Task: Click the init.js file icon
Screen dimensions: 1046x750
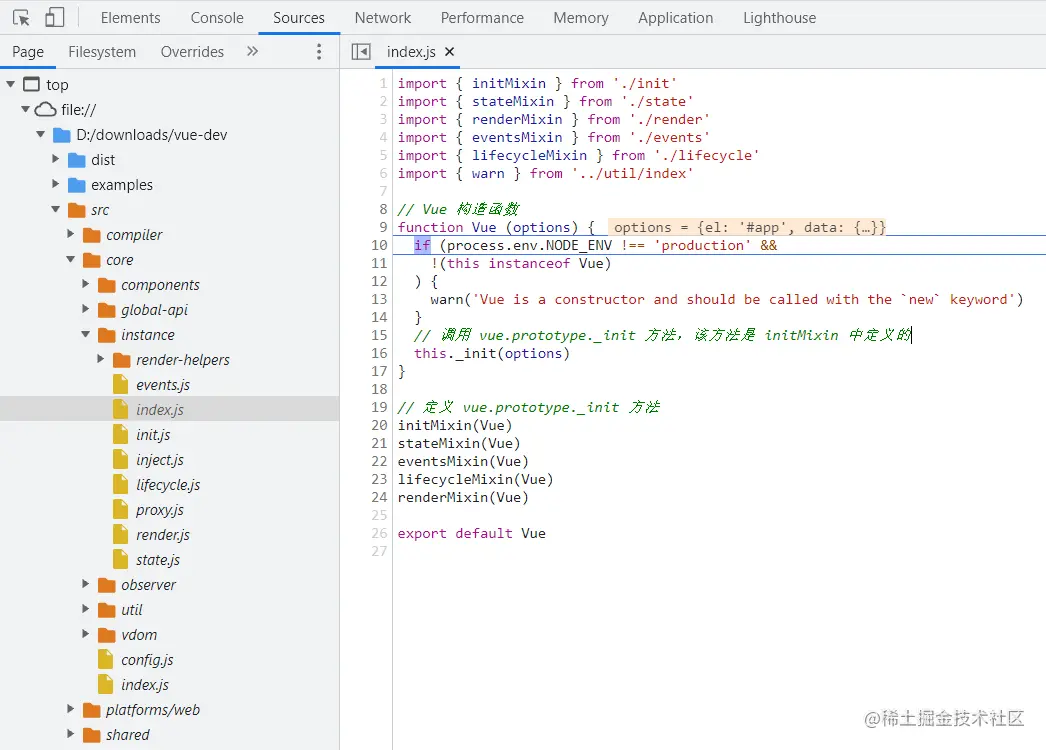Action: [121, 434]
